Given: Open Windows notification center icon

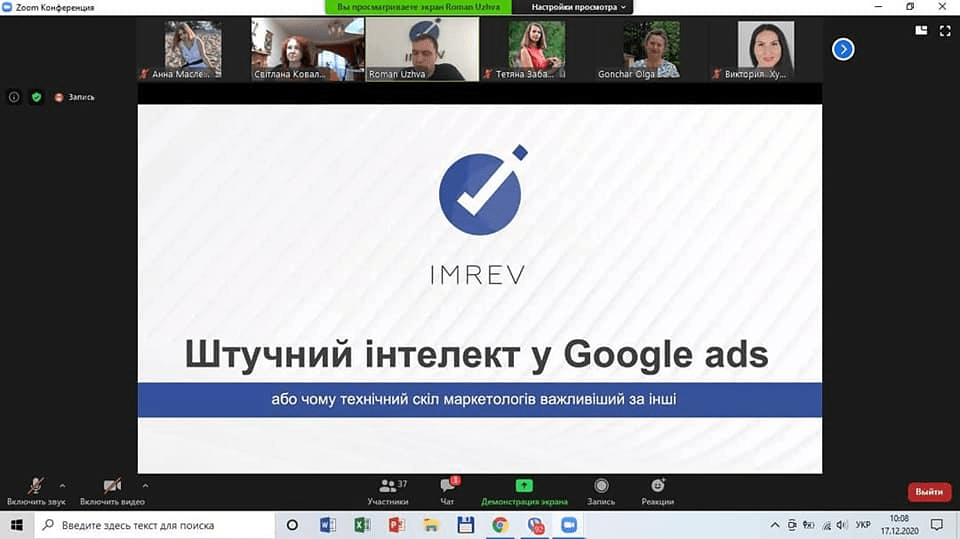Looking at the screenshot, I should tap(937, 525).
